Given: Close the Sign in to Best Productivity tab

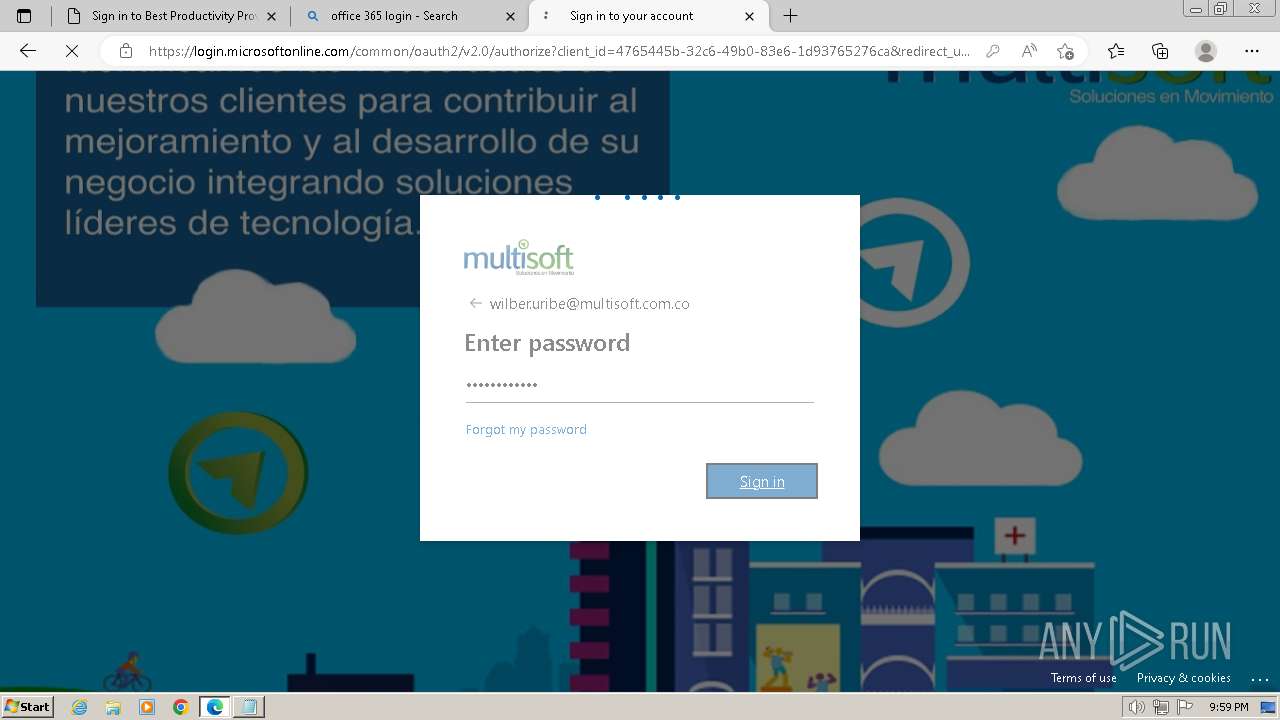Looking at the screenshot, I should 271,16.
